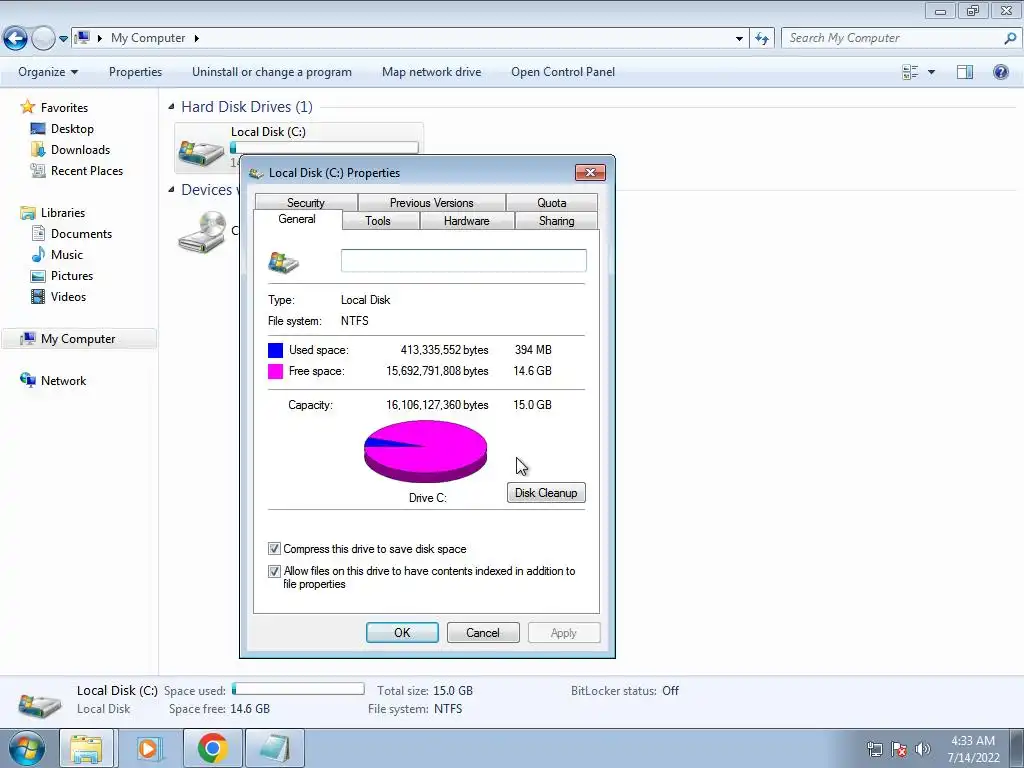
Task: Select Favorites in the navigation pane
Action: coord(64,107)
